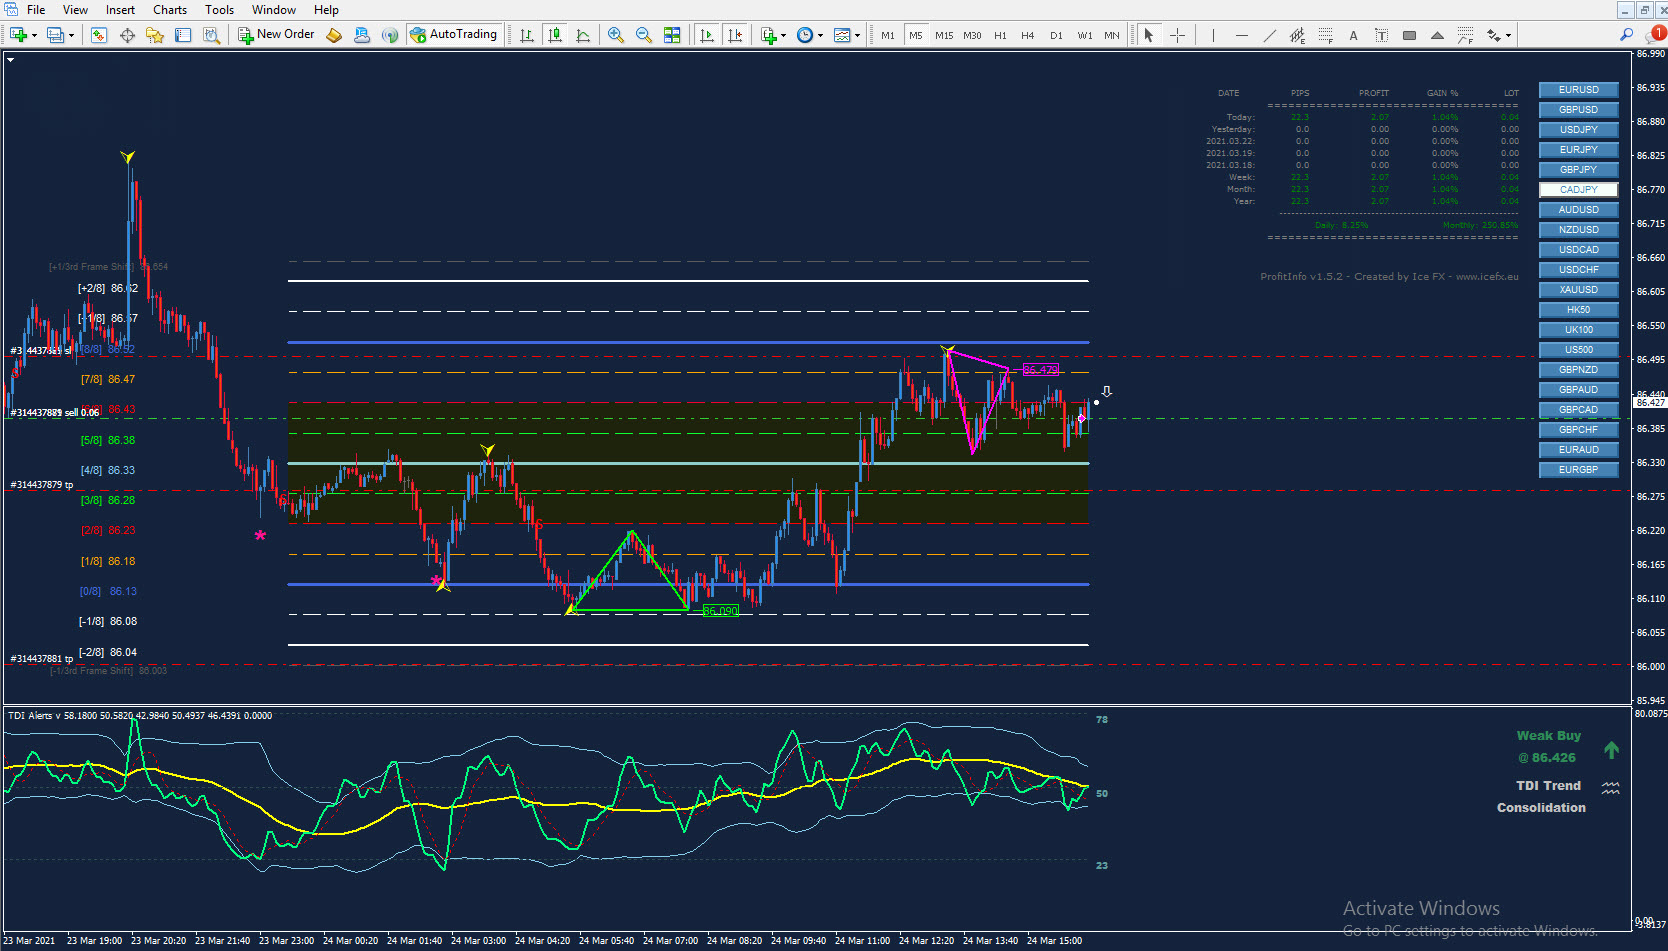The height and width of the screenshot is (951, 1668).
Task: Click the Zoom In magnifier icon
Action: point(616,35)
